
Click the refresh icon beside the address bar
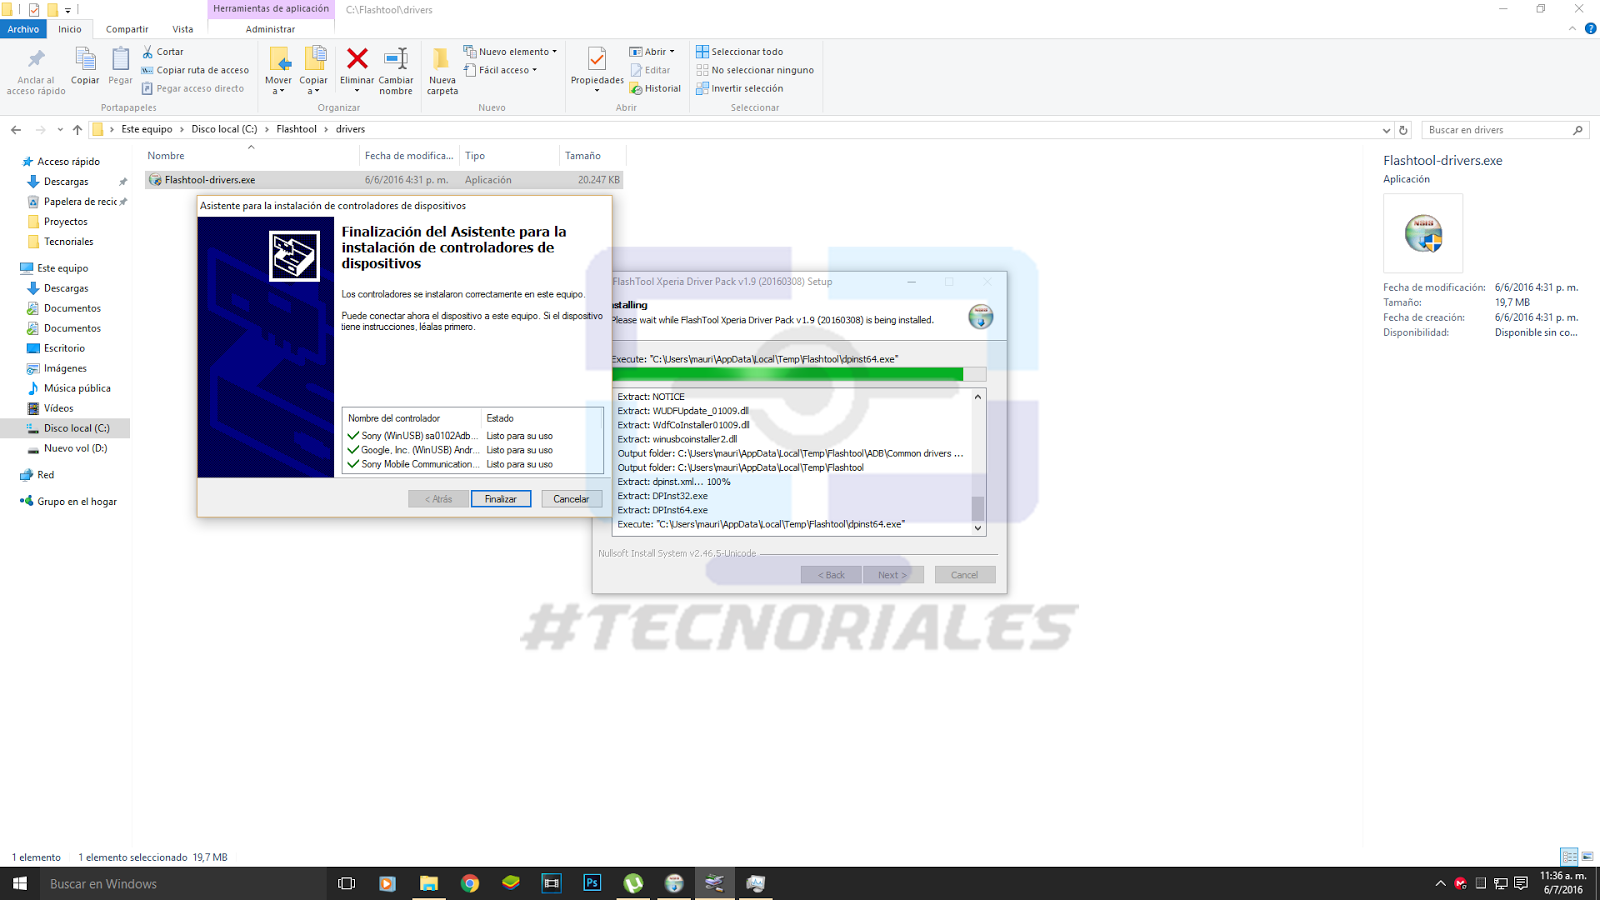pos(1403,130)
